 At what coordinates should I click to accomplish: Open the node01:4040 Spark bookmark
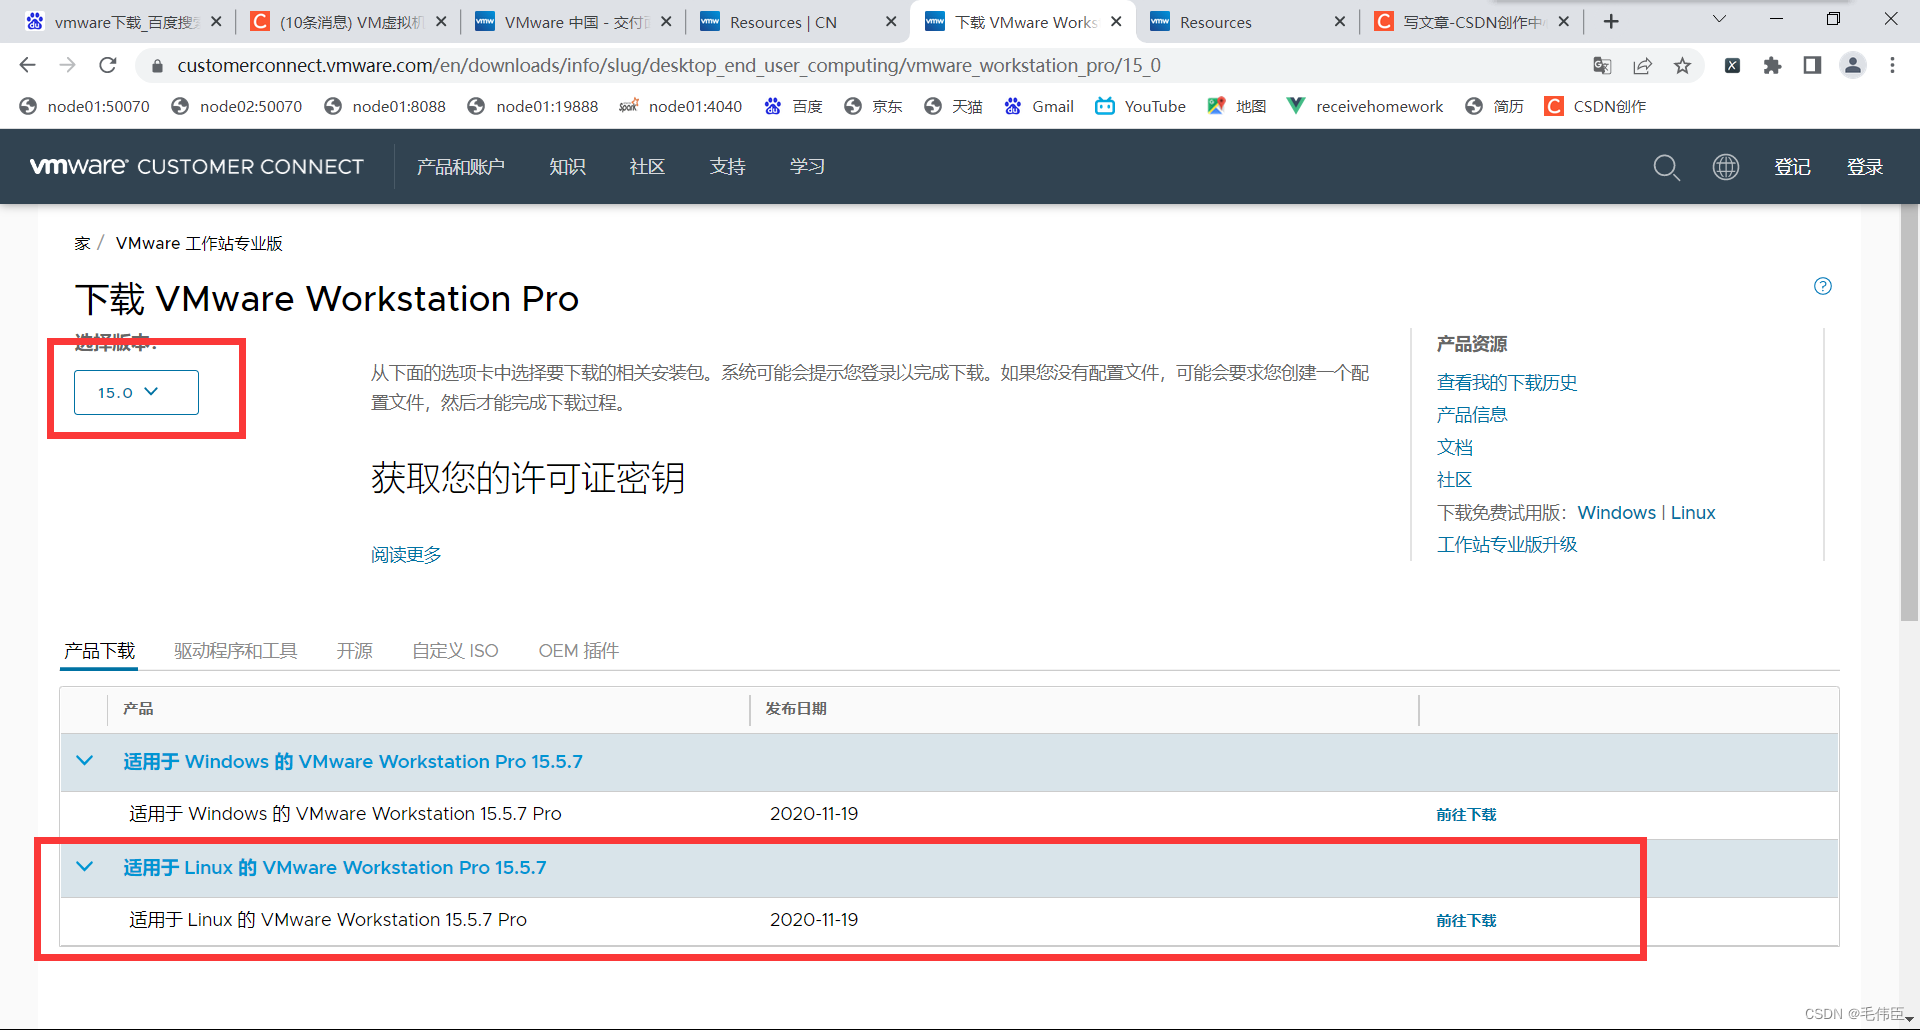pyautogui.click(x=681, y=106)
